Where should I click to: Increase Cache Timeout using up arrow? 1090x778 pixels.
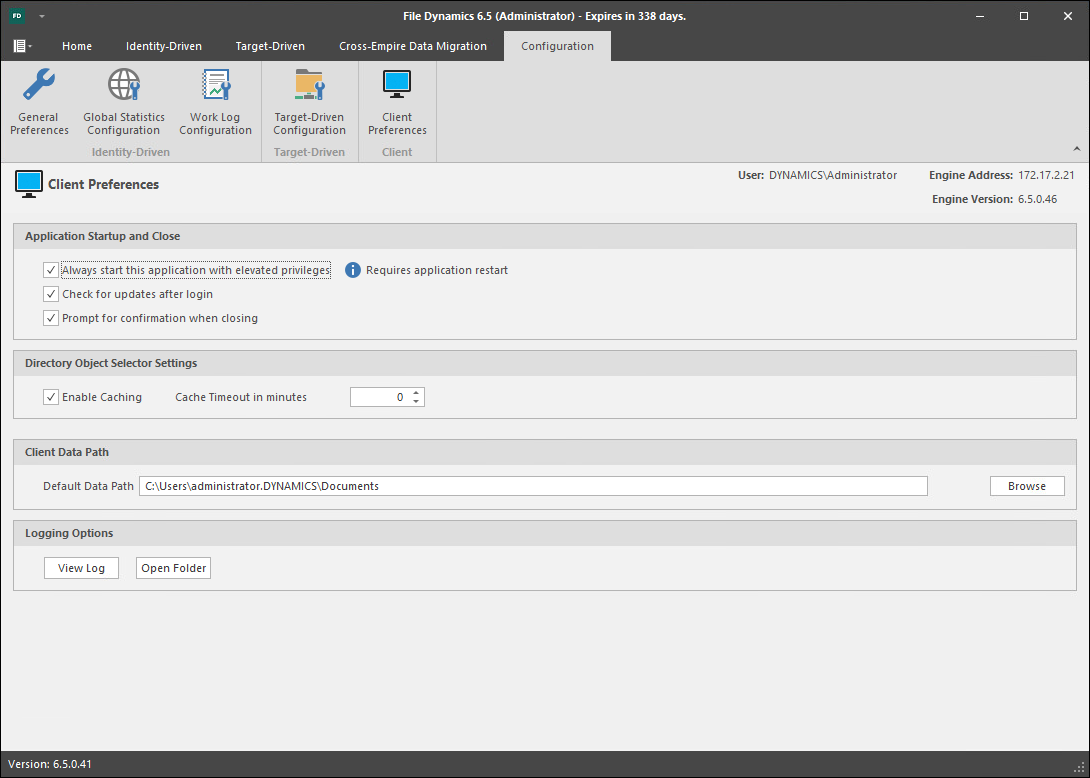416,392
